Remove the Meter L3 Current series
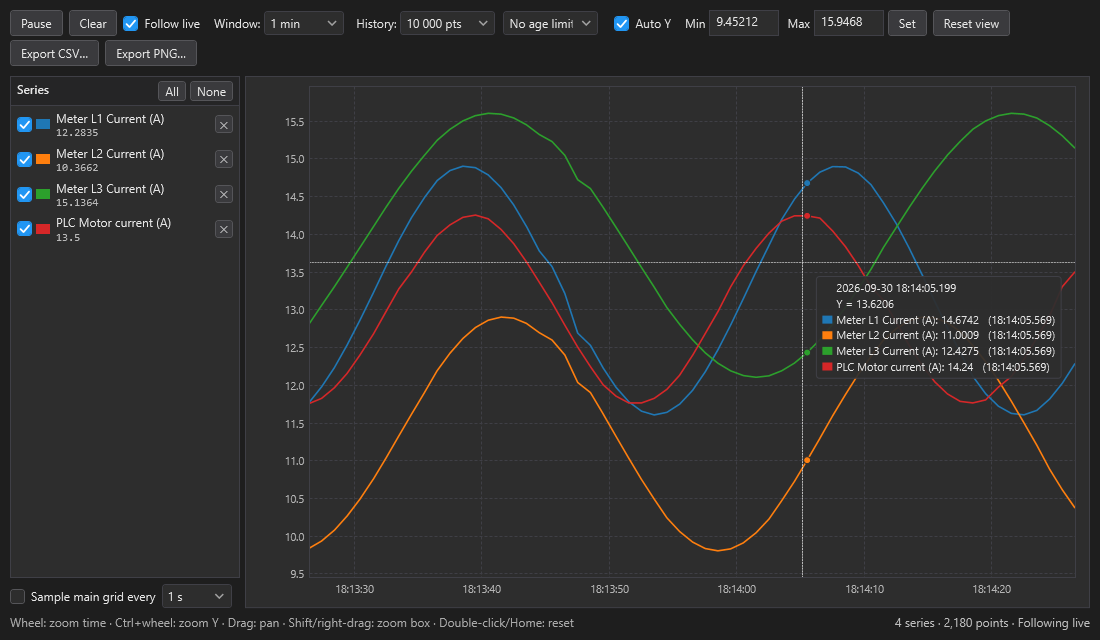 click(224, 194)
